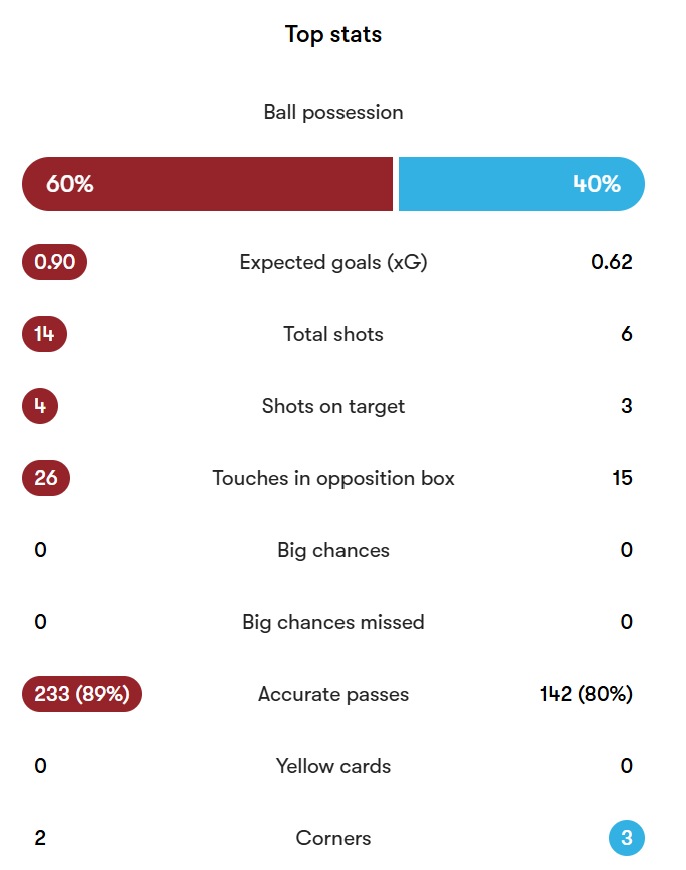Image resolution: width=686 pixels, height=870 pixels.
Task: Click the Total shots label
Action: pyautogui.click(x=334, y=334)
